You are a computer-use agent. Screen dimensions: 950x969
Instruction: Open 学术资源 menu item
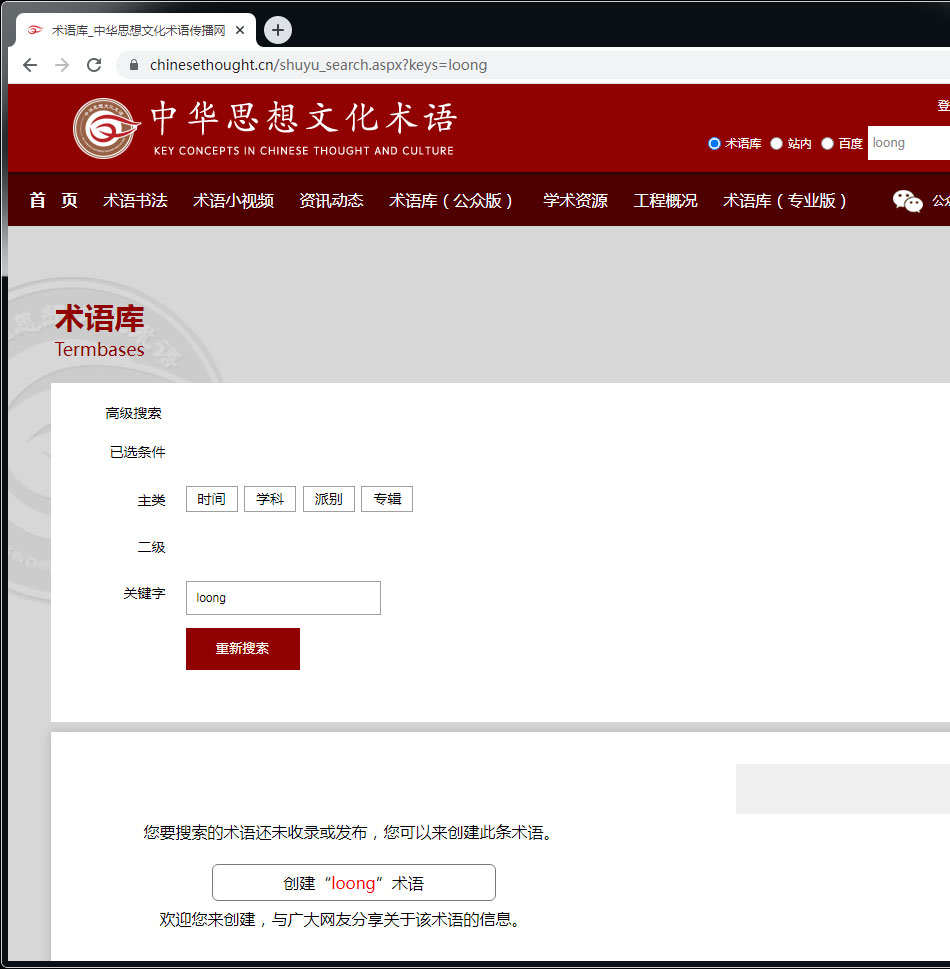[x=575, y=201]
